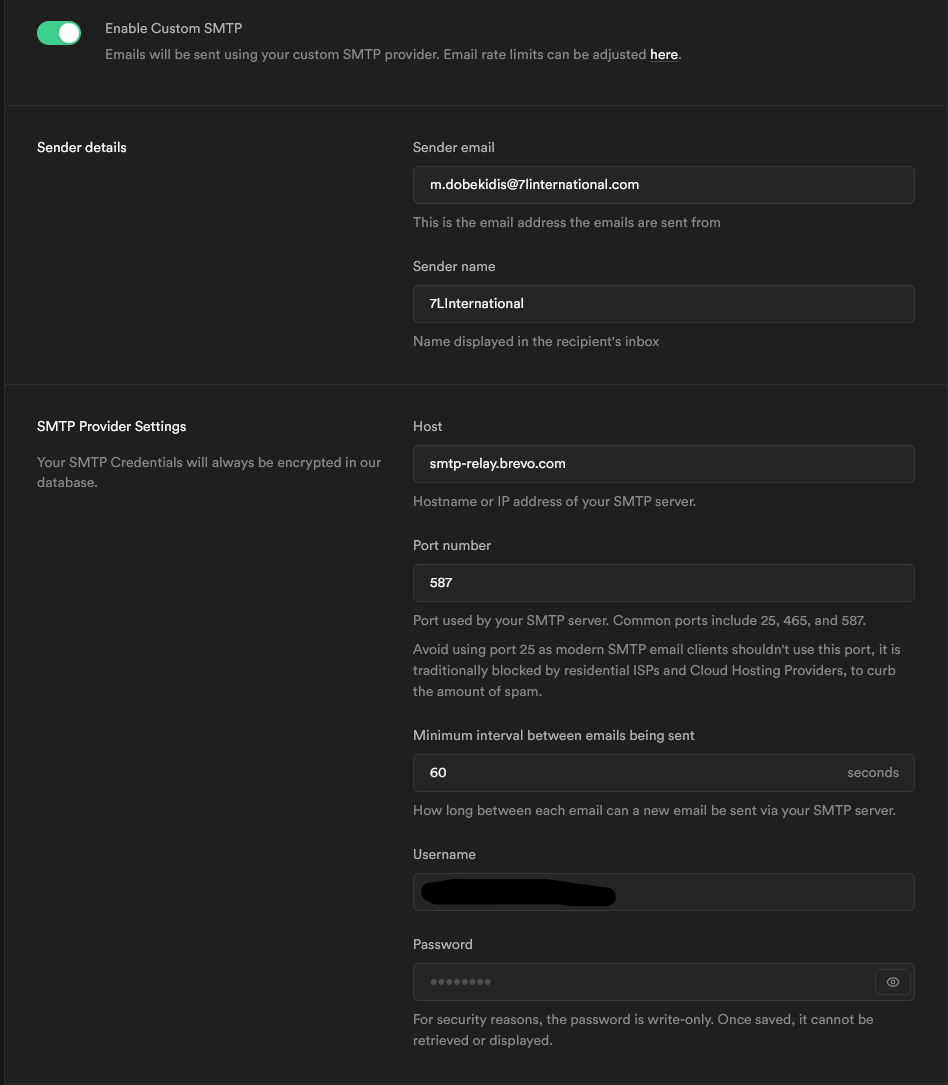
Task: Click the 'seconds' unit suffix in interval field
Action: tap(872, 773)
